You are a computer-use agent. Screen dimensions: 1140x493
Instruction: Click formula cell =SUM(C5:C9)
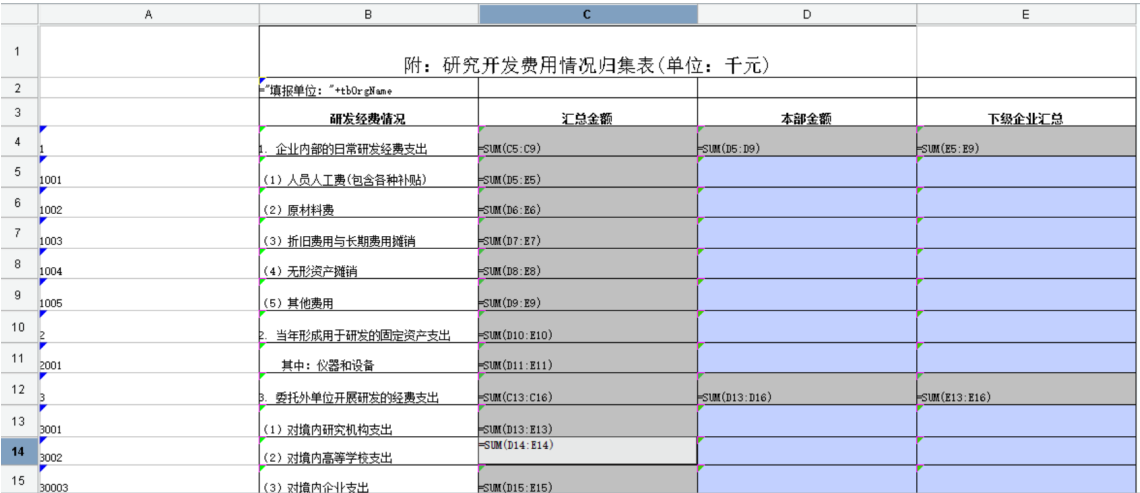point(588,140)
